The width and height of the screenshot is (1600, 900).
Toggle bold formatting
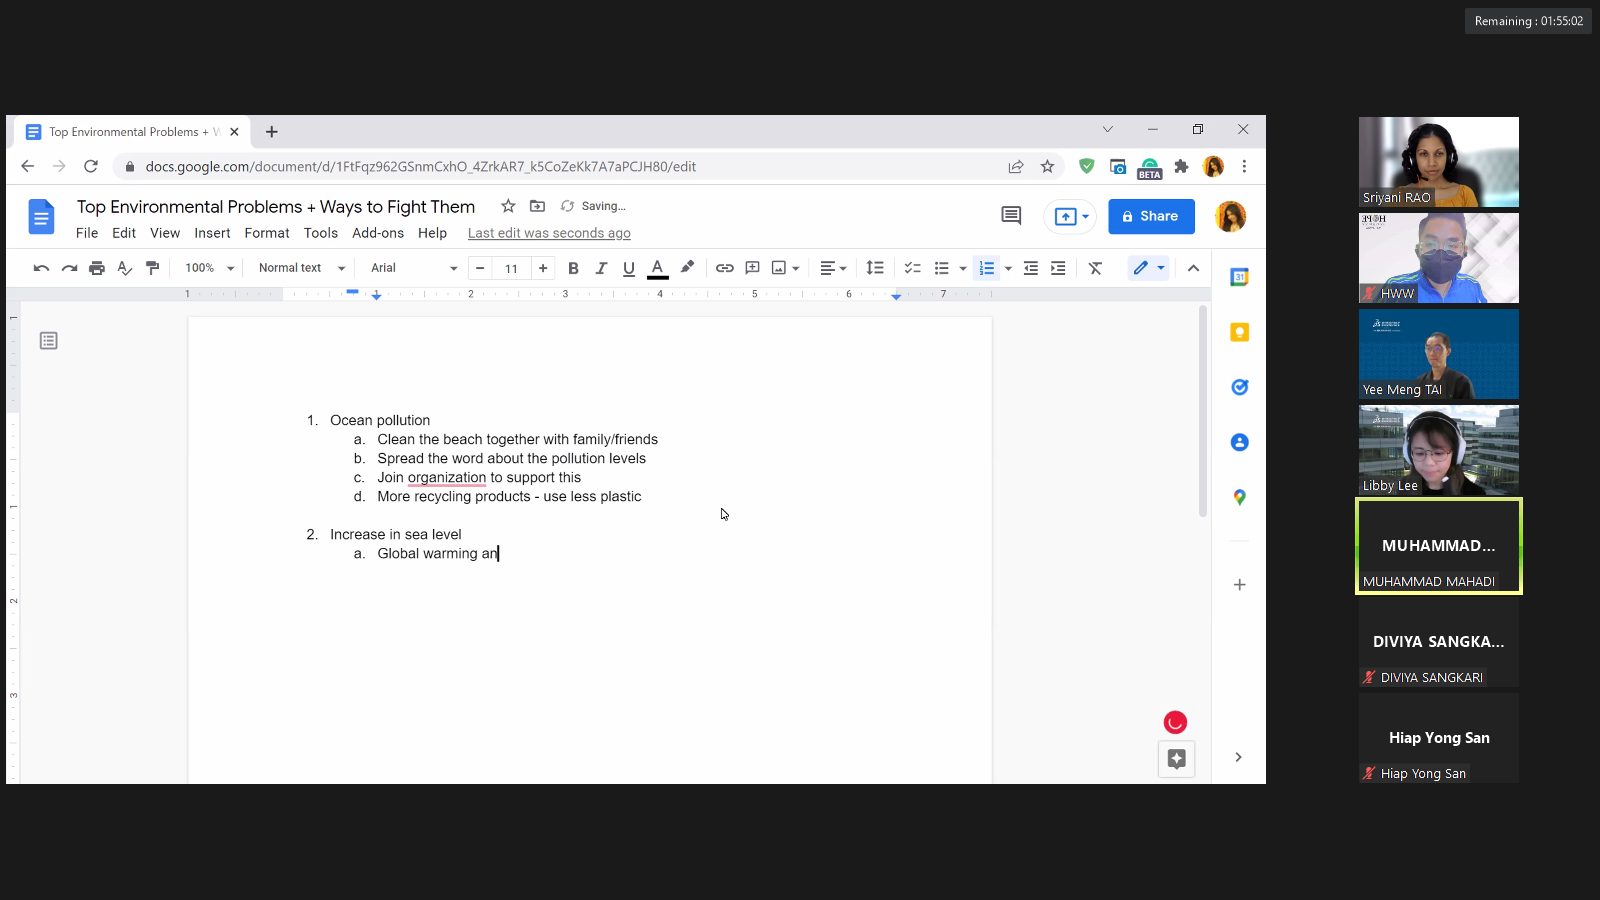pos(573,268)
